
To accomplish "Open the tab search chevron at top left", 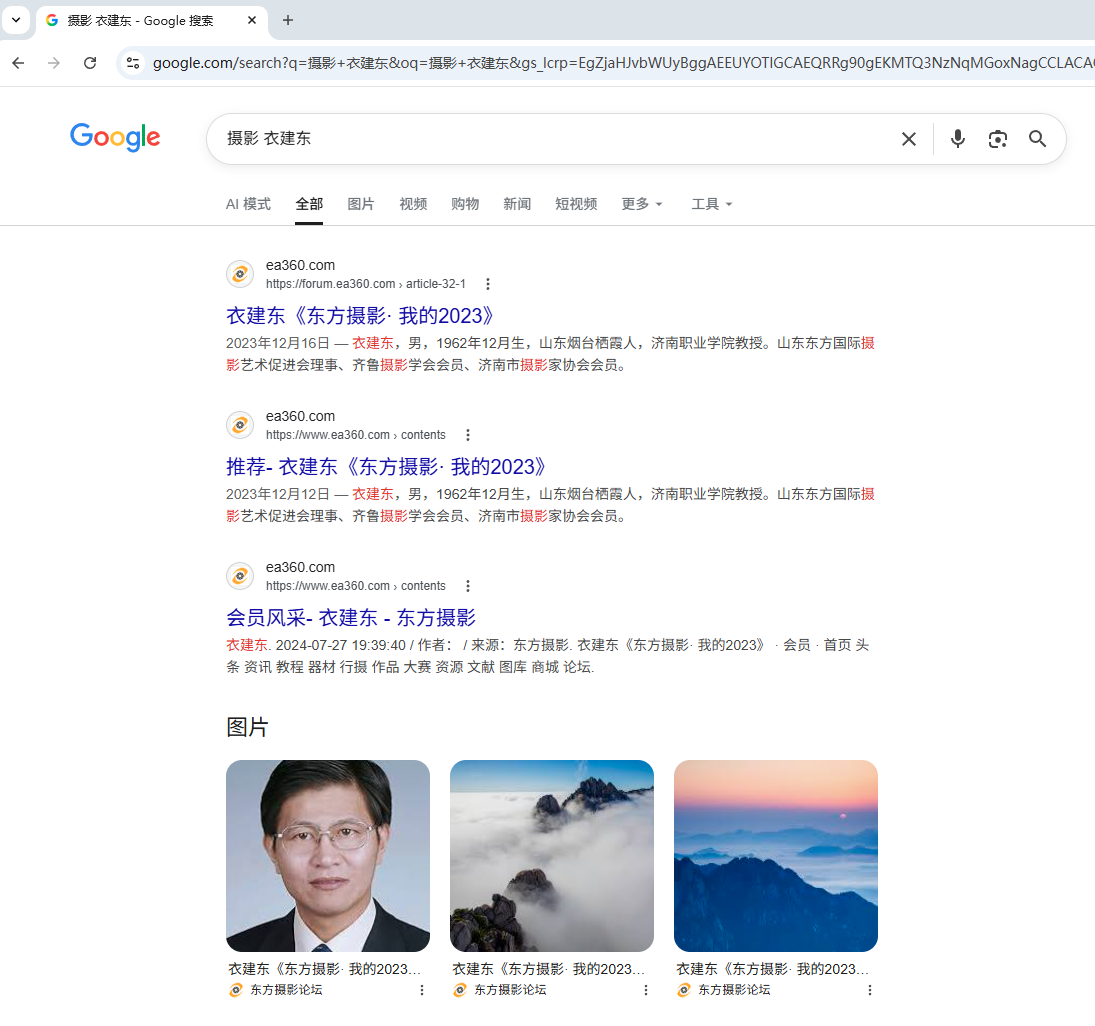I will click(15, 20).
